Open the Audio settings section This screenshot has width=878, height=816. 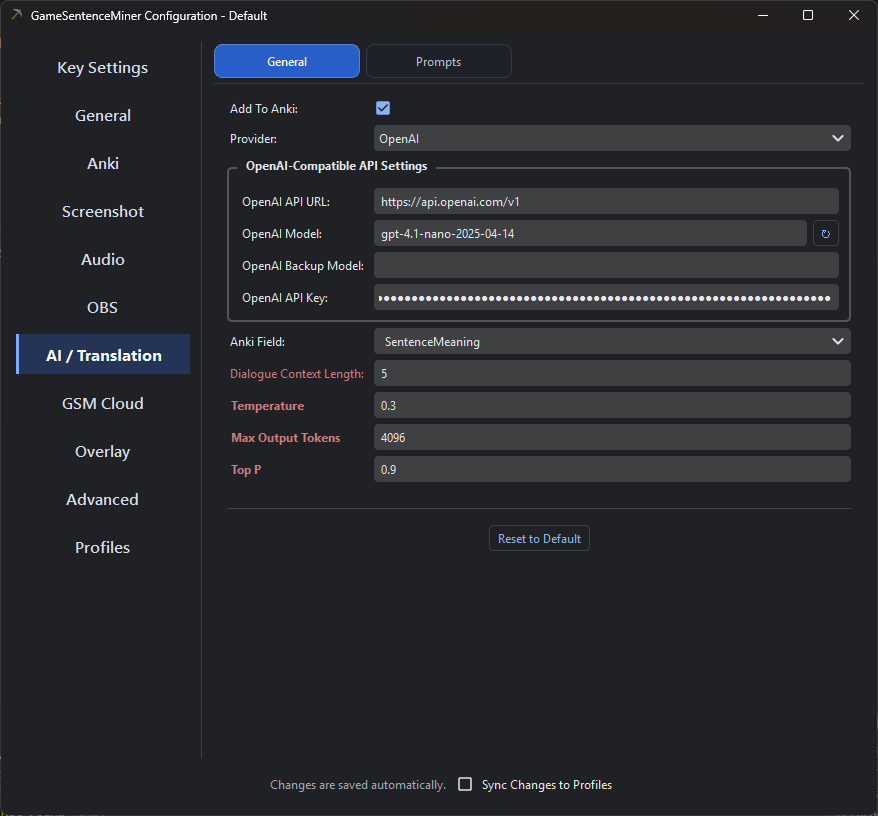[103, 259]
